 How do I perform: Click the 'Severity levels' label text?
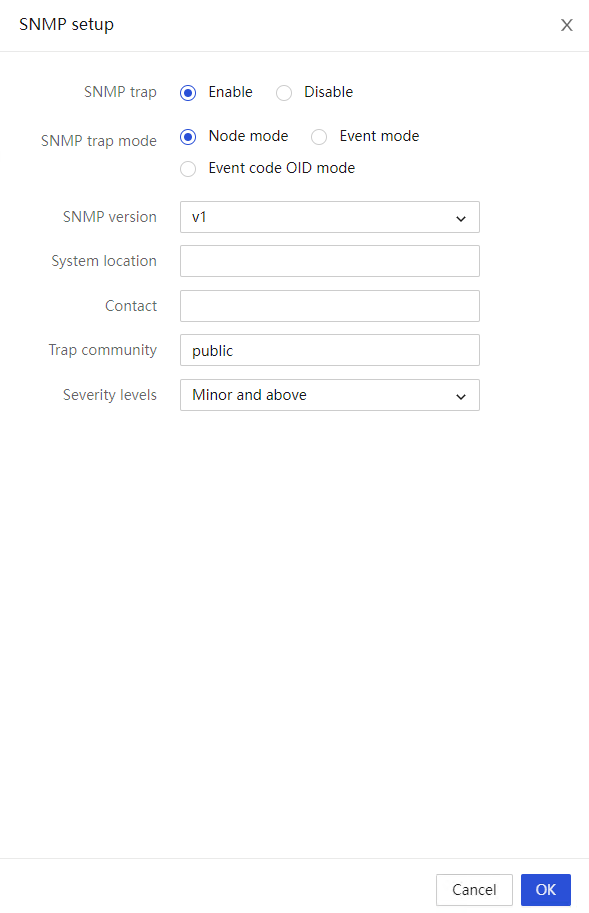tap(110, 395)
